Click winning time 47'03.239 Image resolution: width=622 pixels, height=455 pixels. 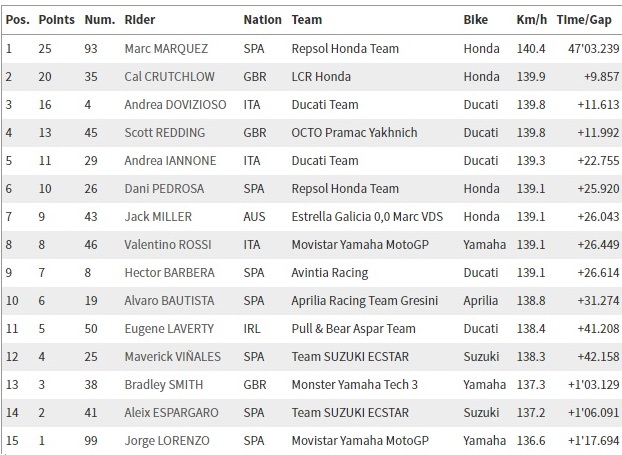[593, 49]
